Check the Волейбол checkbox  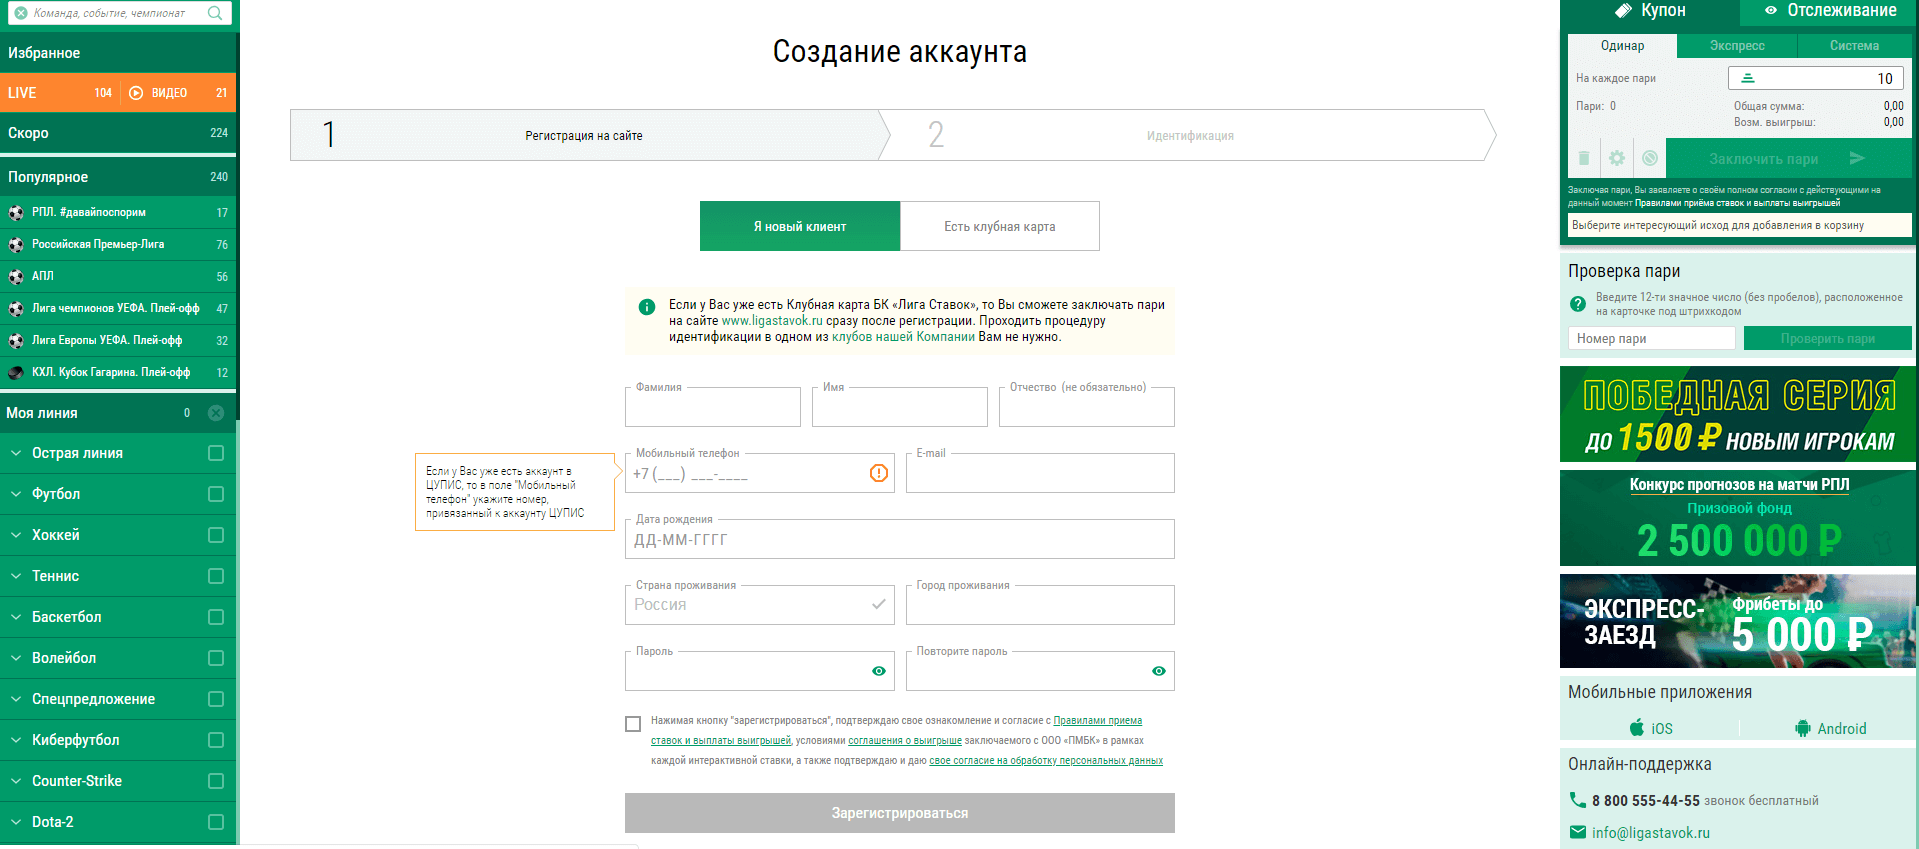(216, 658)
